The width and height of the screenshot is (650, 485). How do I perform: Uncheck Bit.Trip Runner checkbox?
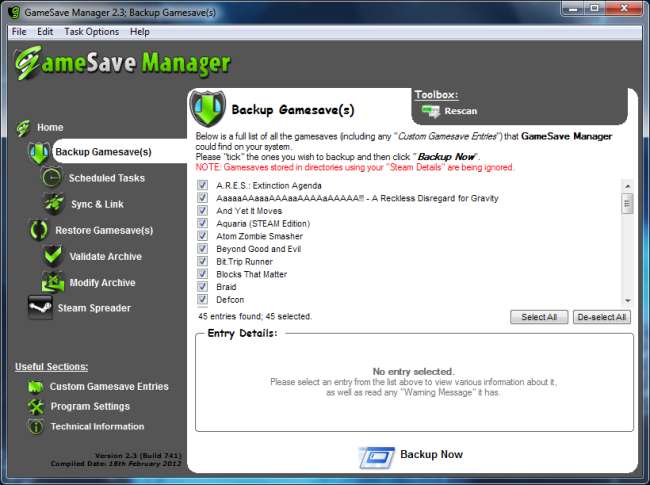[x=202, y=261]
